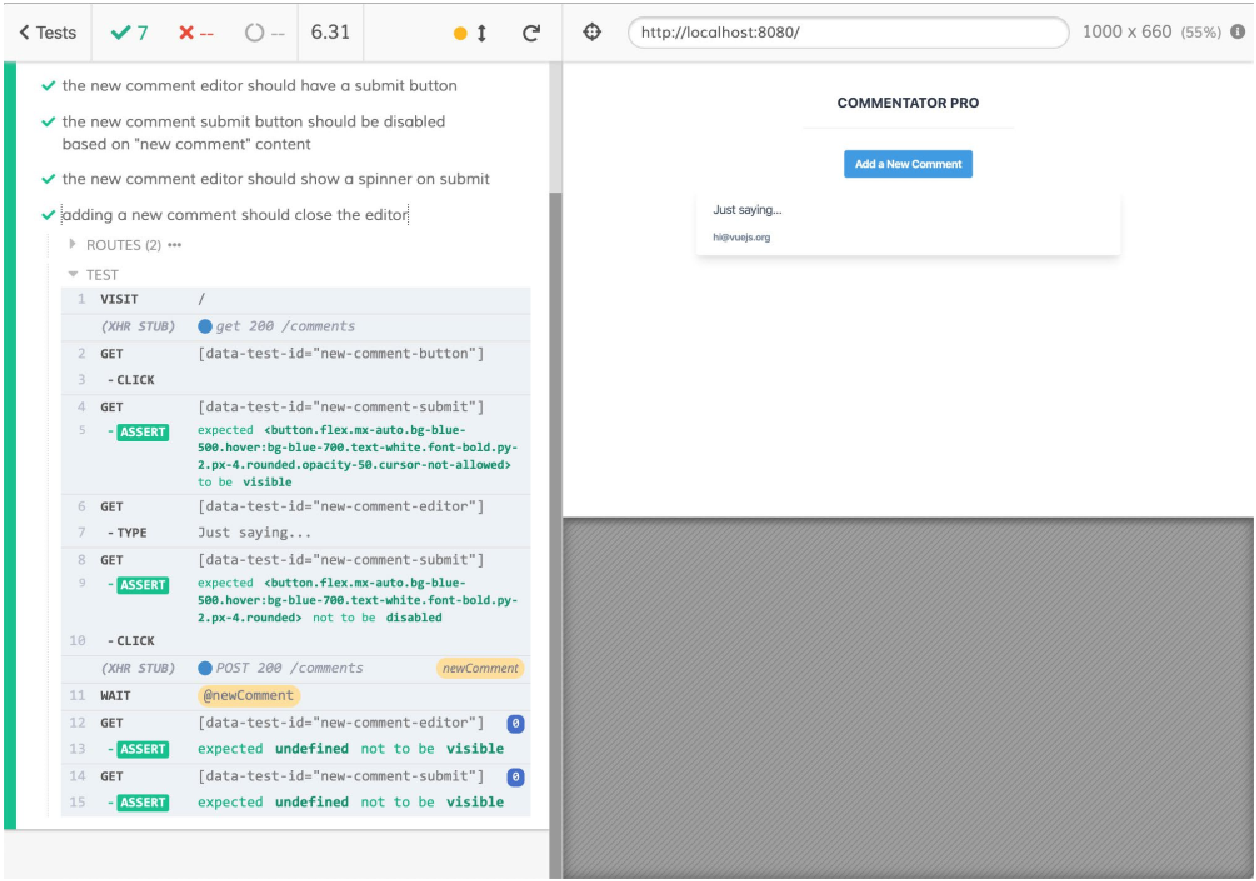Click step 6 GET new-comment-editor command
The image size is (1256, 881).
(x=295, y=507)
